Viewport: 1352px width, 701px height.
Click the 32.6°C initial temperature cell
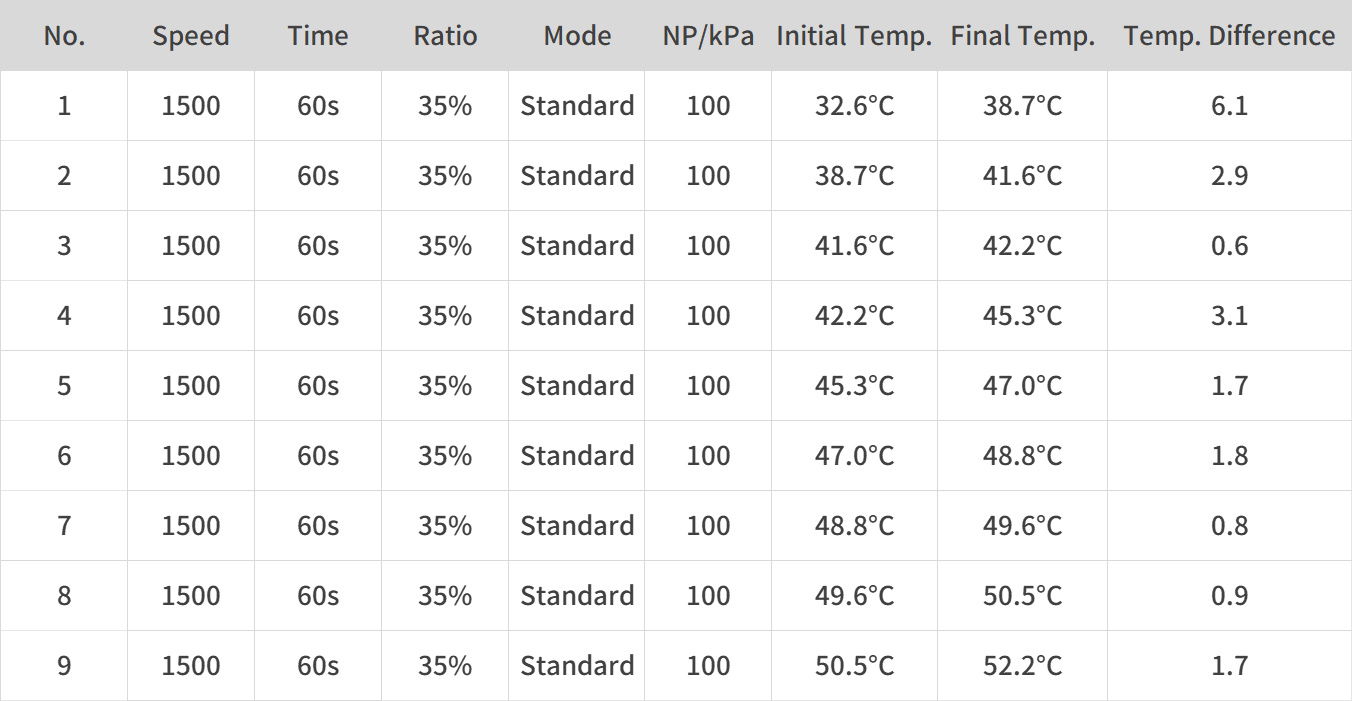tap(854, 106)
